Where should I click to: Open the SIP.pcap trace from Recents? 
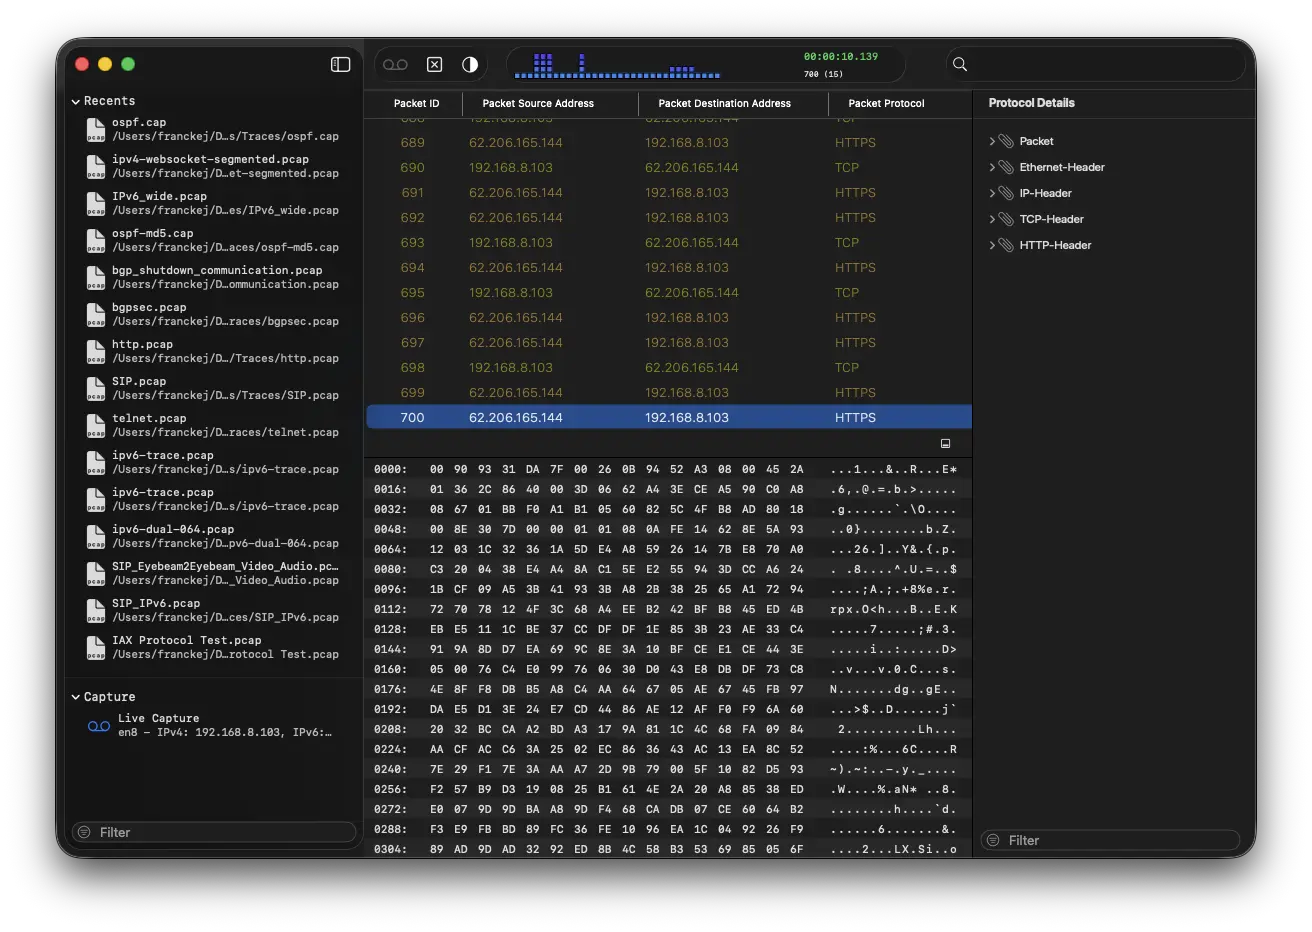(95, 388)
